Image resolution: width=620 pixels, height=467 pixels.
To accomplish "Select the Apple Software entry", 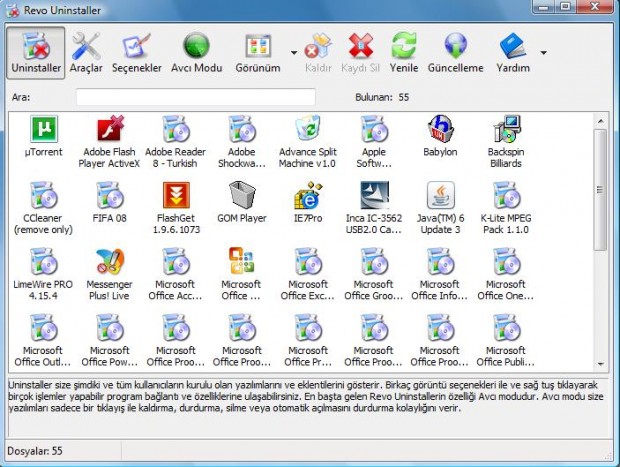I will [x=374, y=142].
